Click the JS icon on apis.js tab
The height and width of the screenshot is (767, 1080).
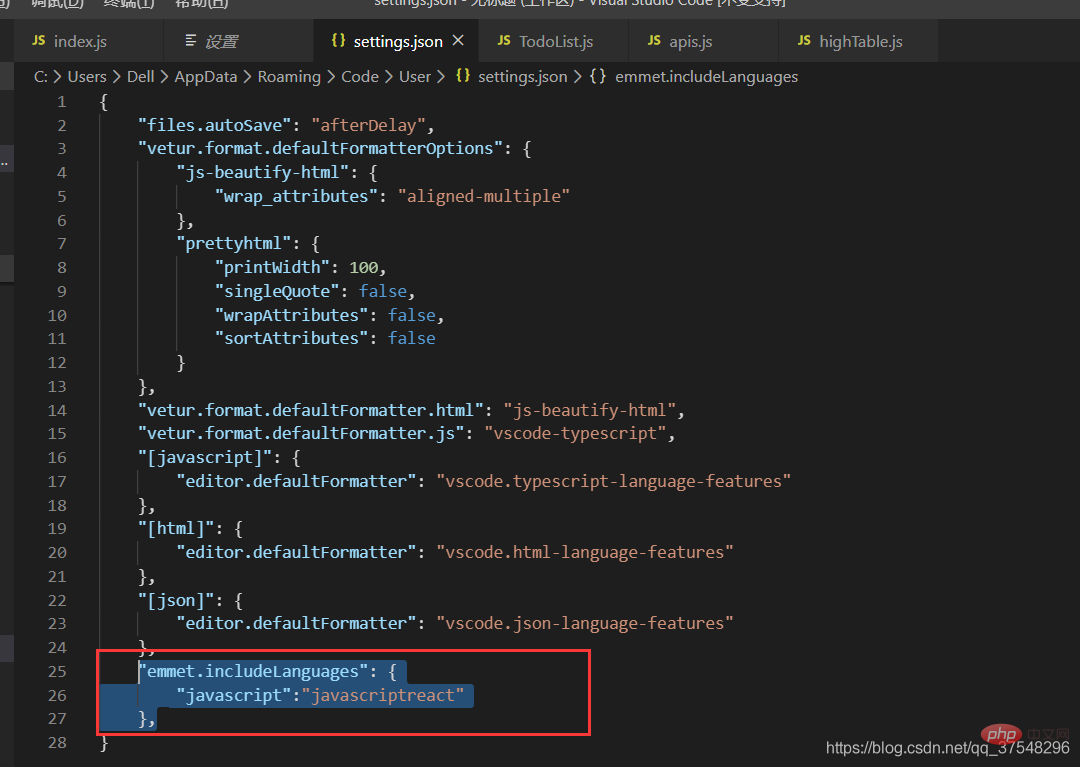tap(654, 41)
